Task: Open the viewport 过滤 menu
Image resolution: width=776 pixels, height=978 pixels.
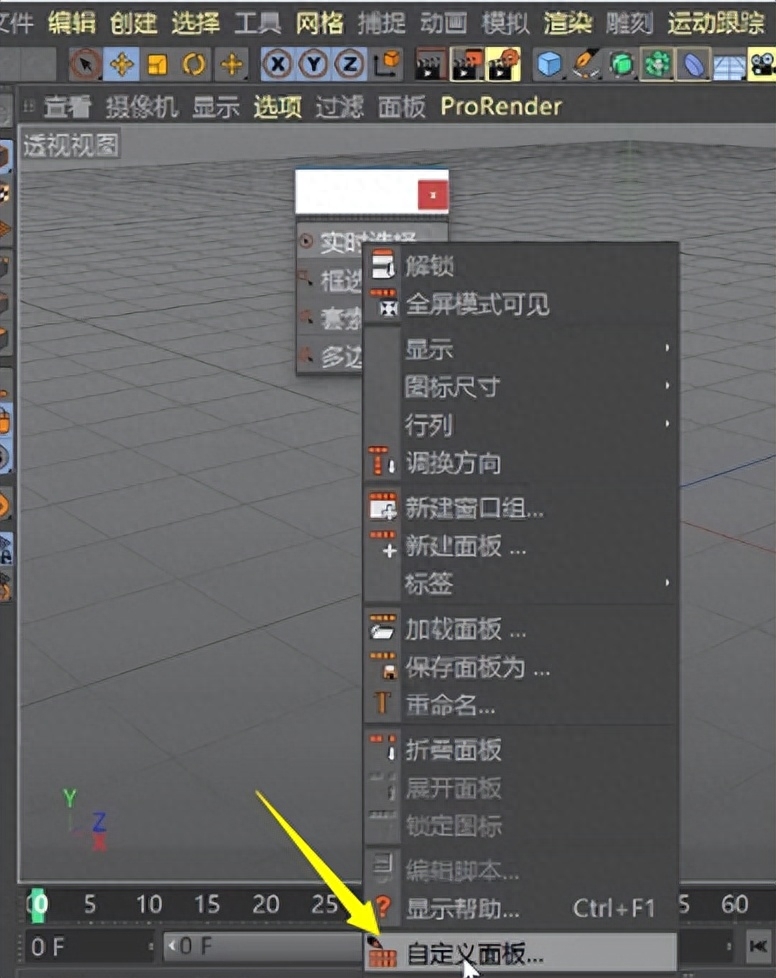Action: [x=339, y=107]
